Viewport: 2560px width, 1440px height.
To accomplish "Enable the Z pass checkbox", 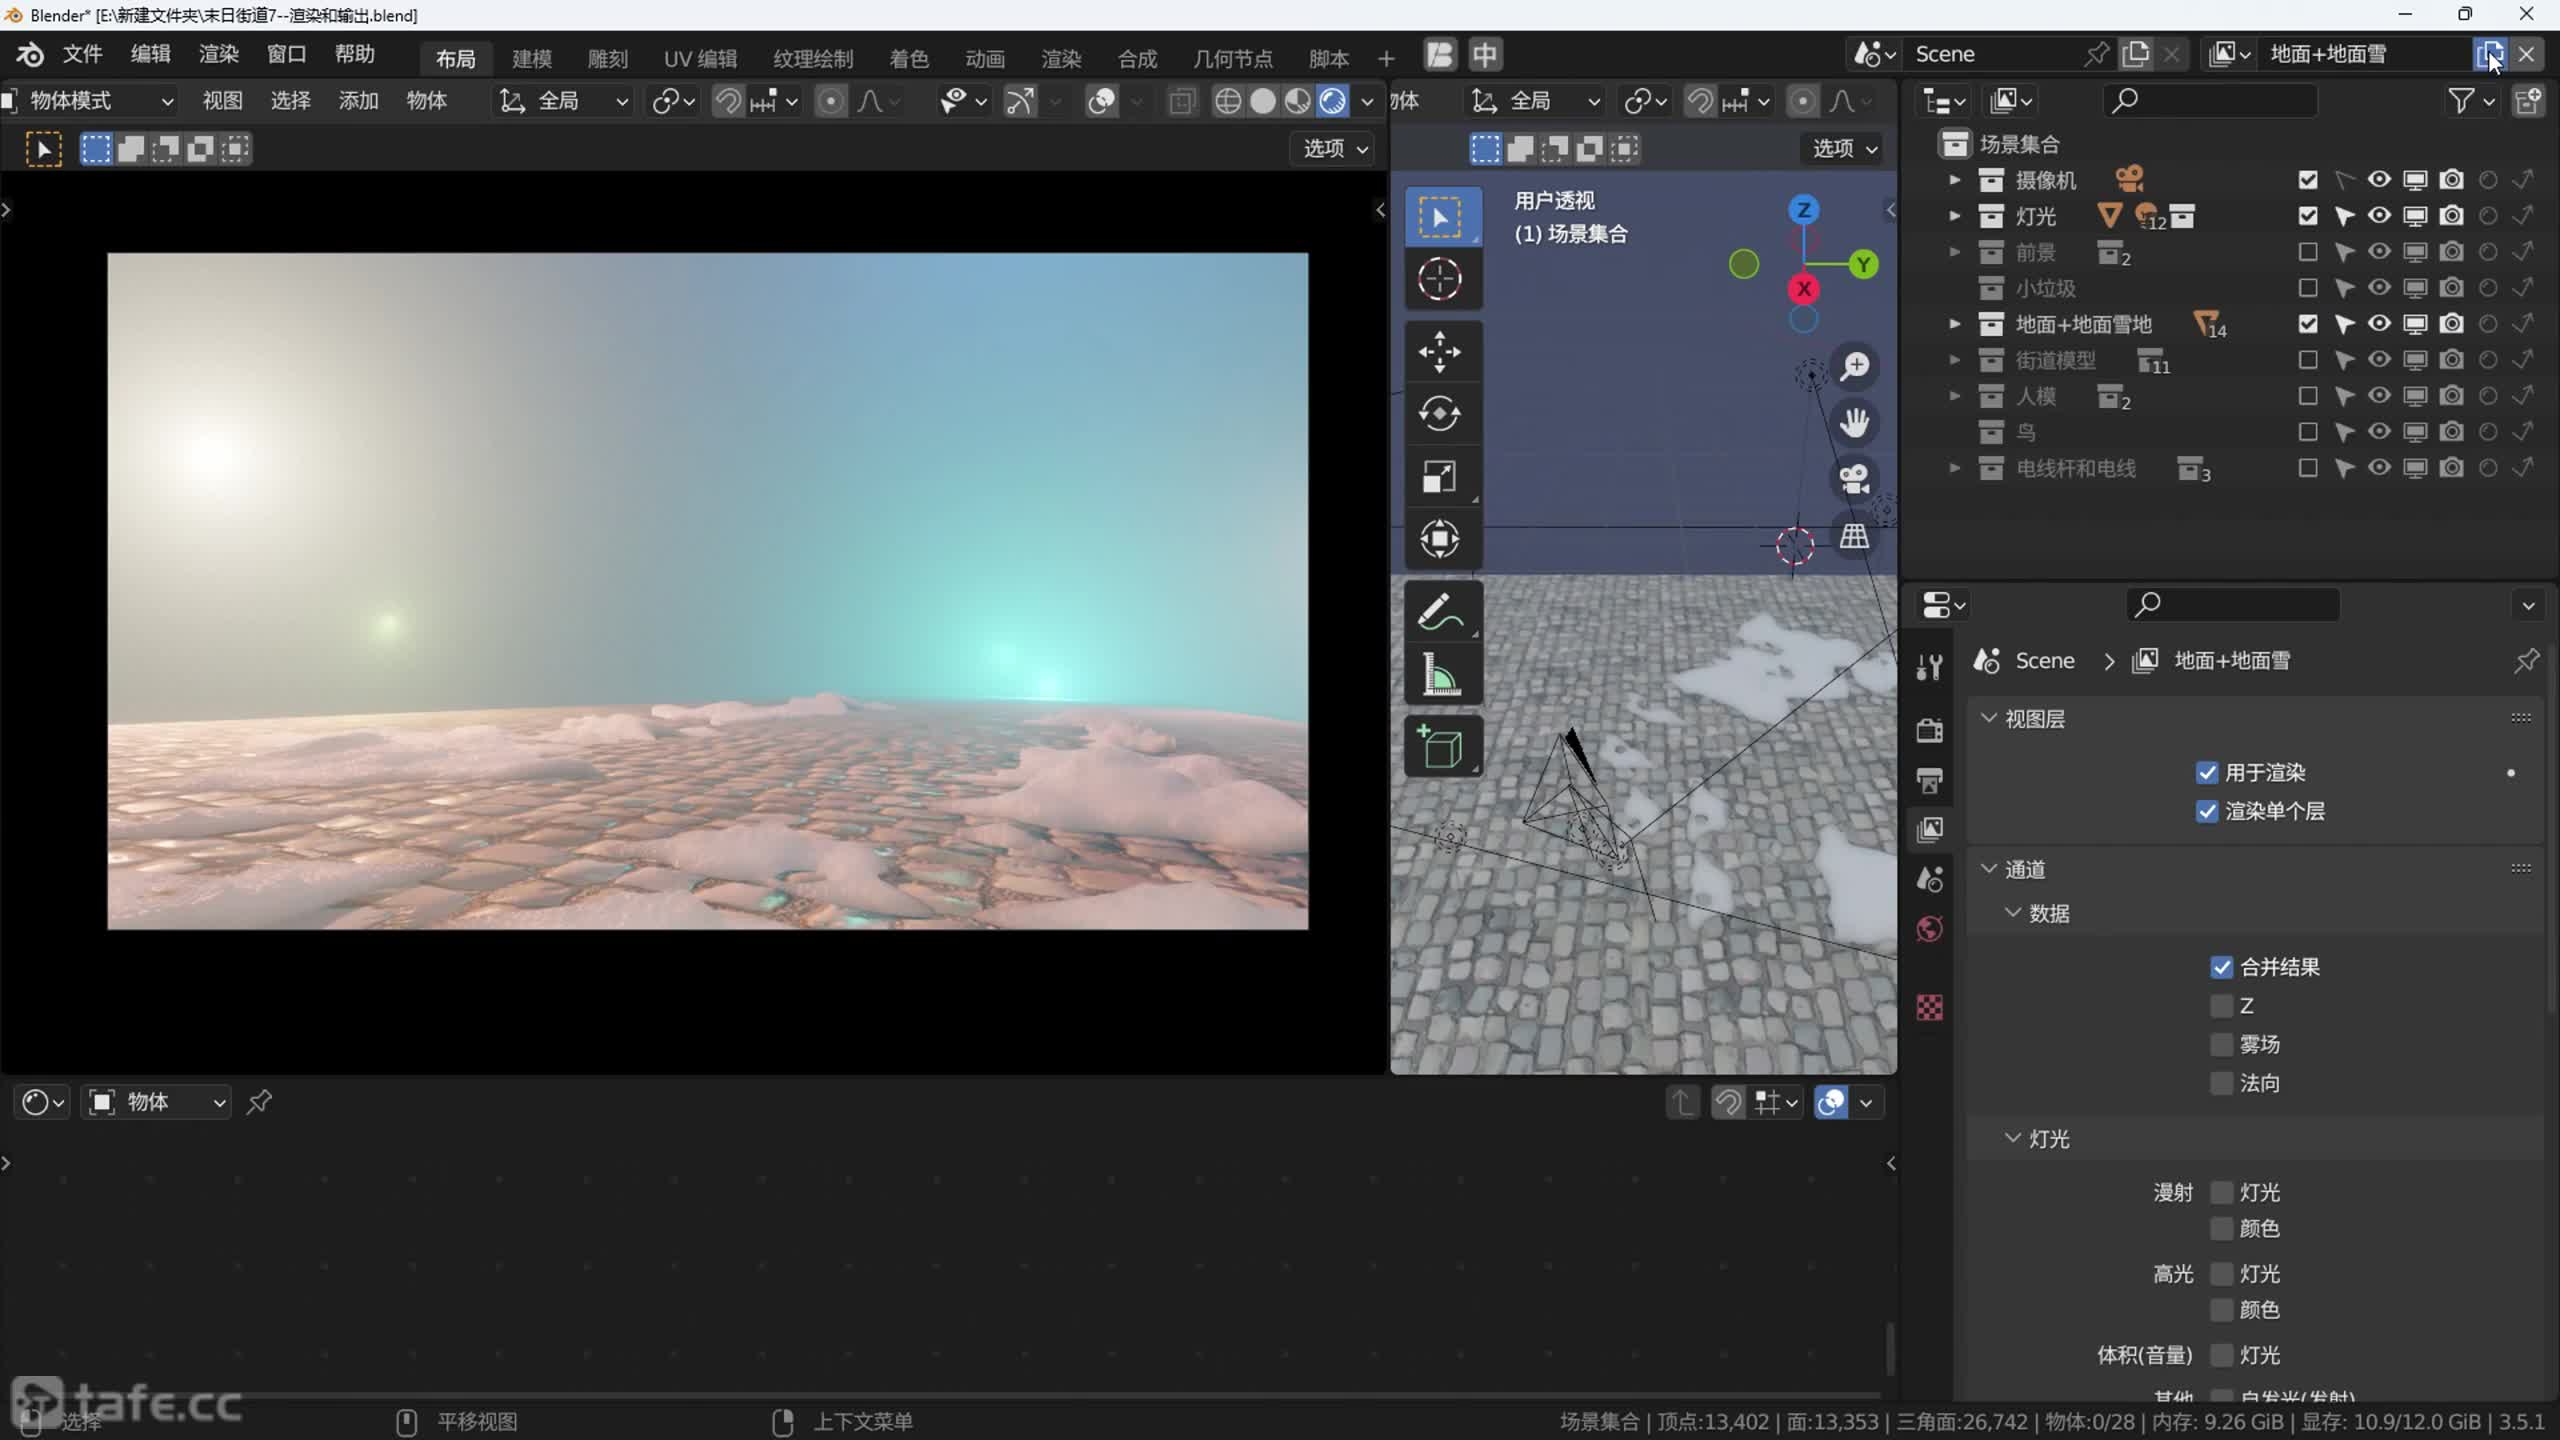I will point(2221,1006).
